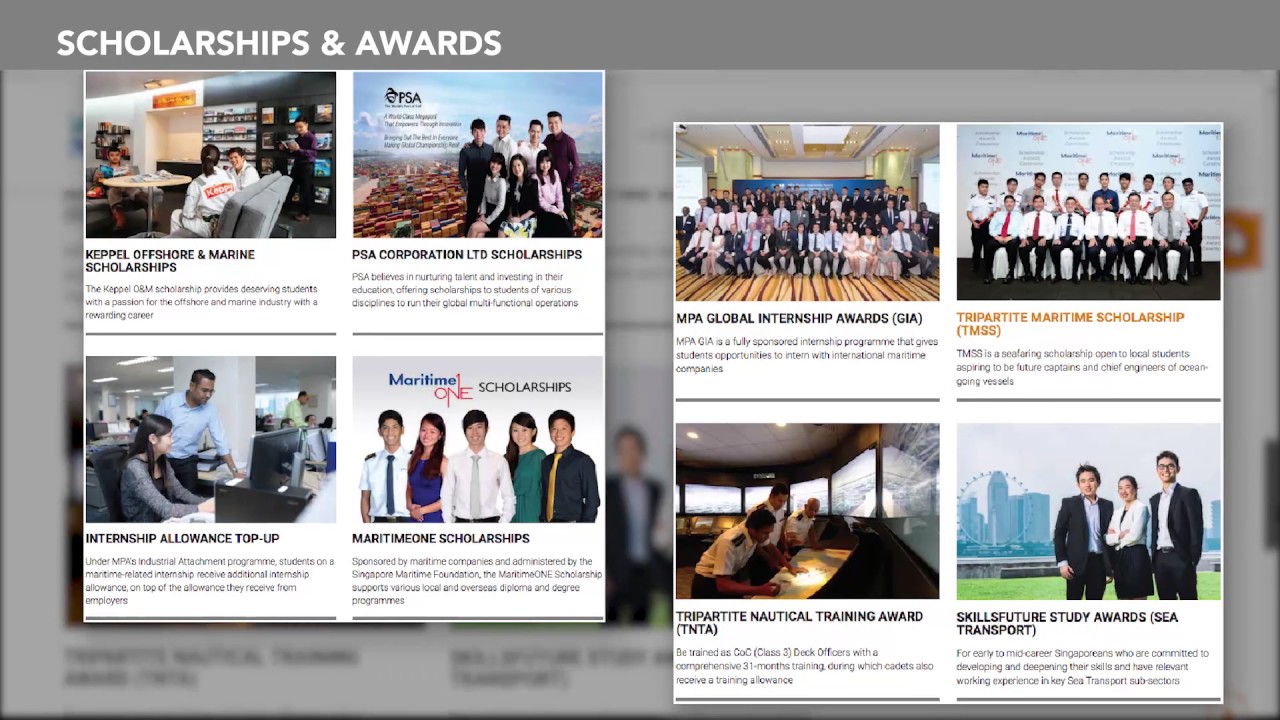This screenshot has width=1280, height=720.
Task: Open the SkillsFuture Study Awards skyline photo
Action: 1088,511
